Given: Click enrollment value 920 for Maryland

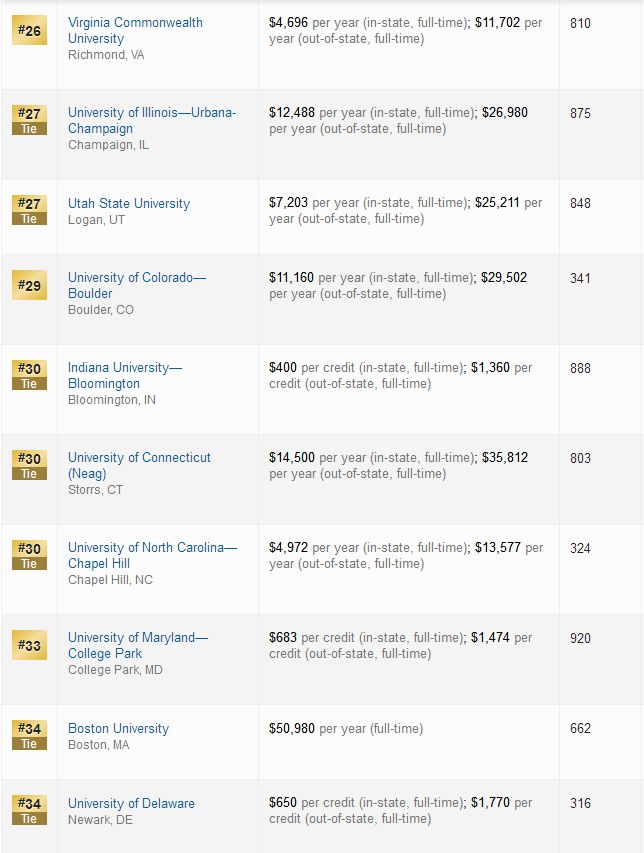Looking at the screenshot, I should pos(580,638).
